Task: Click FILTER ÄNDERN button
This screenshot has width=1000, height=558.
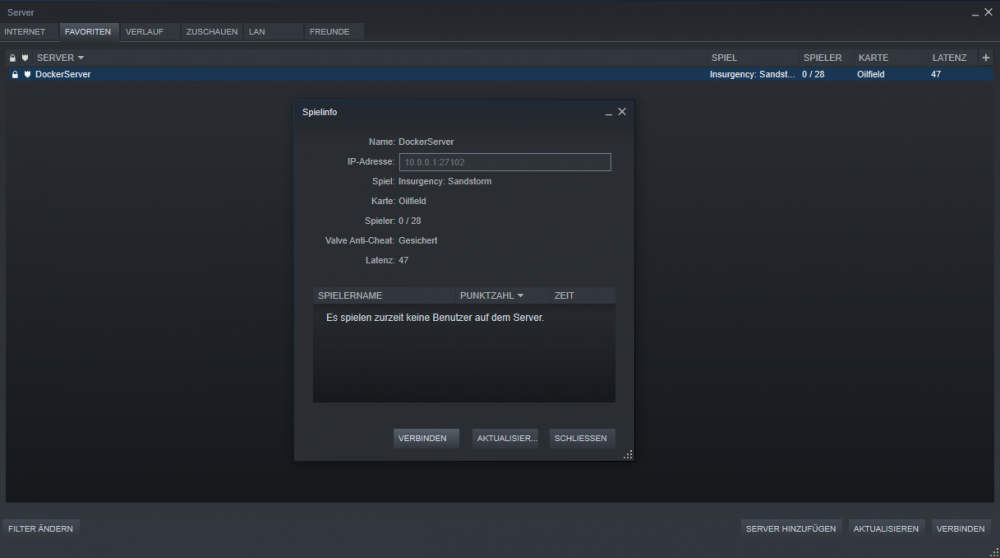Action: [x=41, y=529]
